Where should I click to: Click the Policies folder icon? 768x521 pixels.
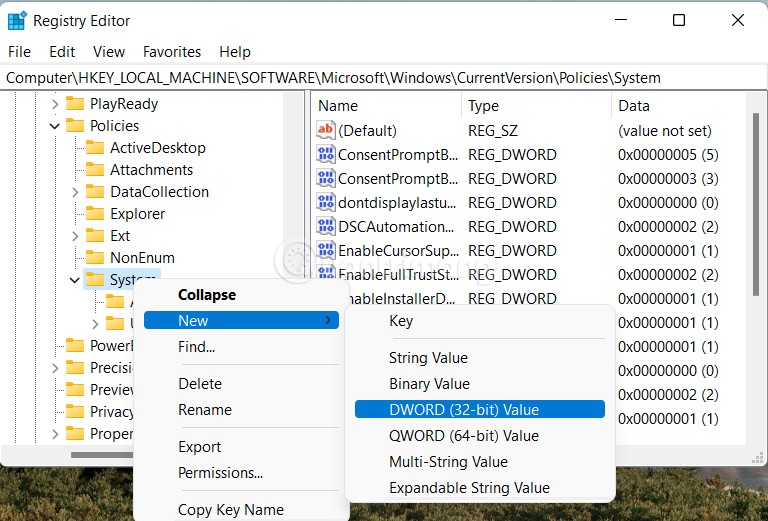pyautogui.click(x=75, y=126)
